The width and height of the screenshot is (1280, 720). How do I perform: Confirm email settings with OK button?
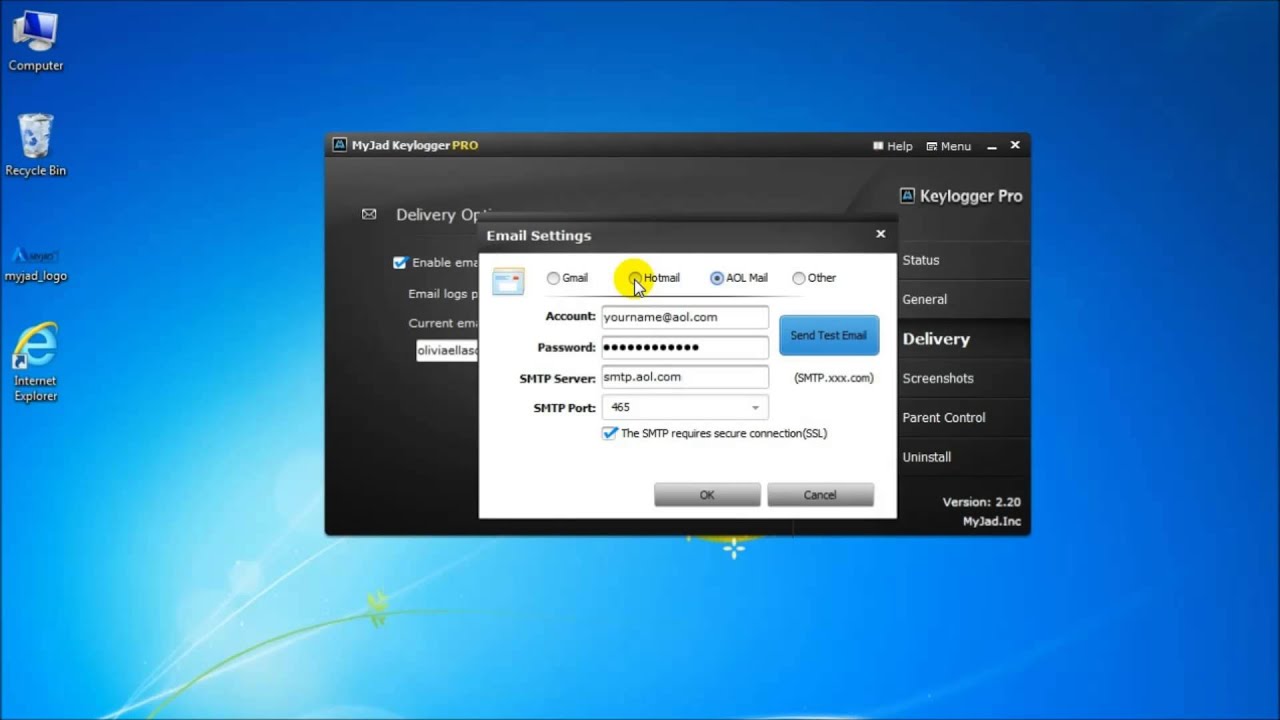click(x=707, y=495)
